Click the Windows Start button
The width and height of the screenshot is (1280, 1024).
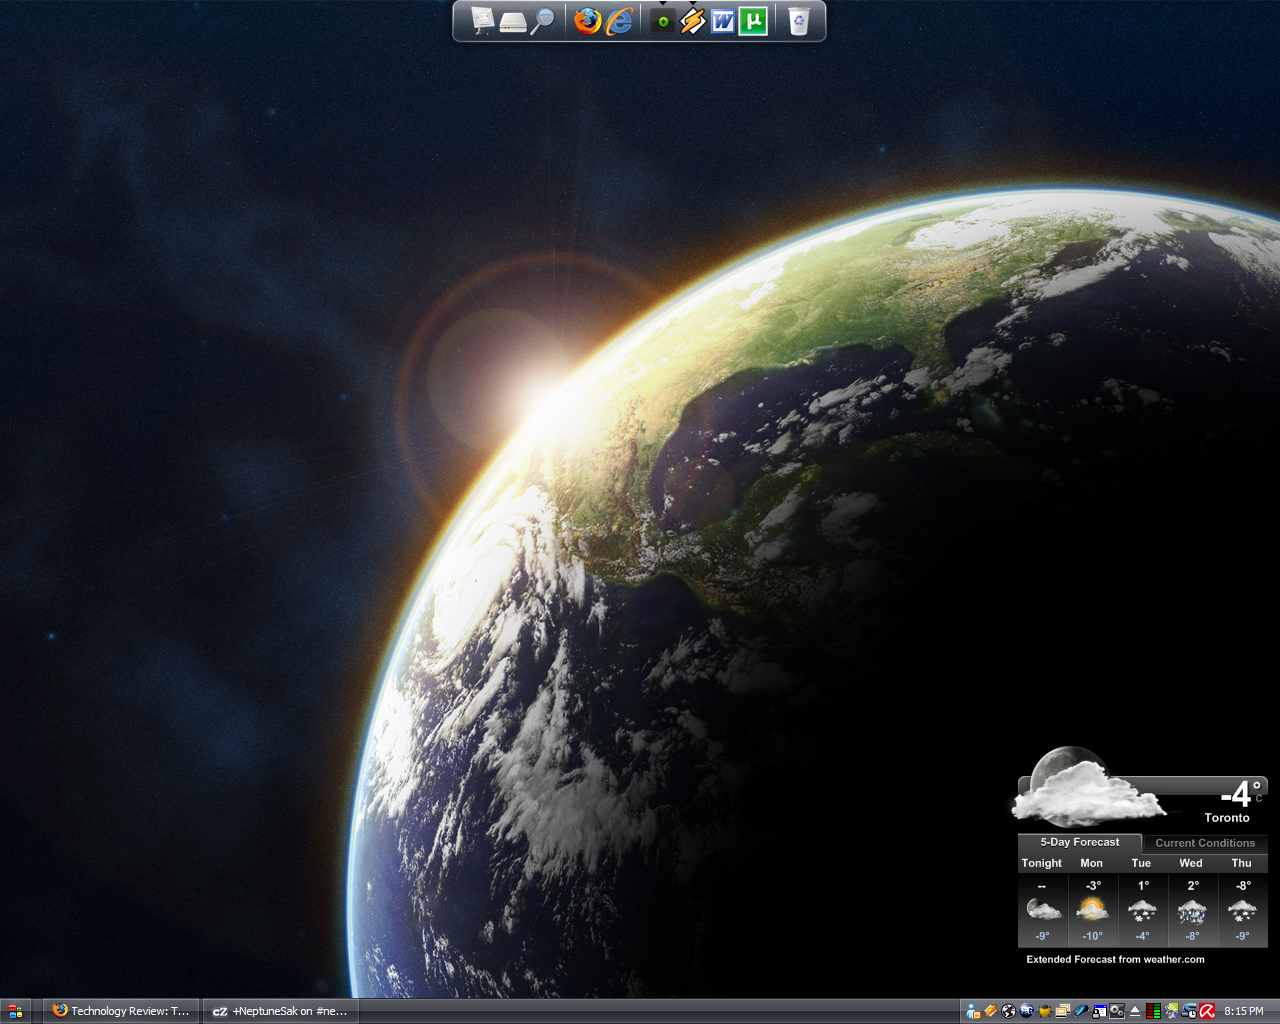pos(15,1011)
